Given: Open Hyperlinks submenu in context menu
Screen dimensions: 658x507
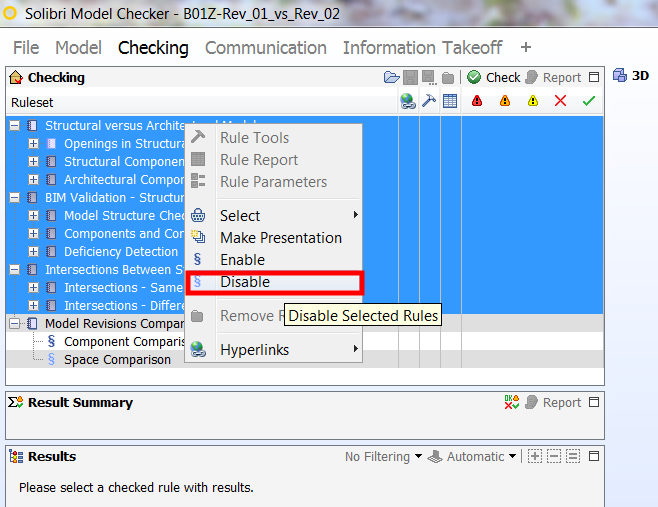Looking at the screenshot, I should (274, 350).
